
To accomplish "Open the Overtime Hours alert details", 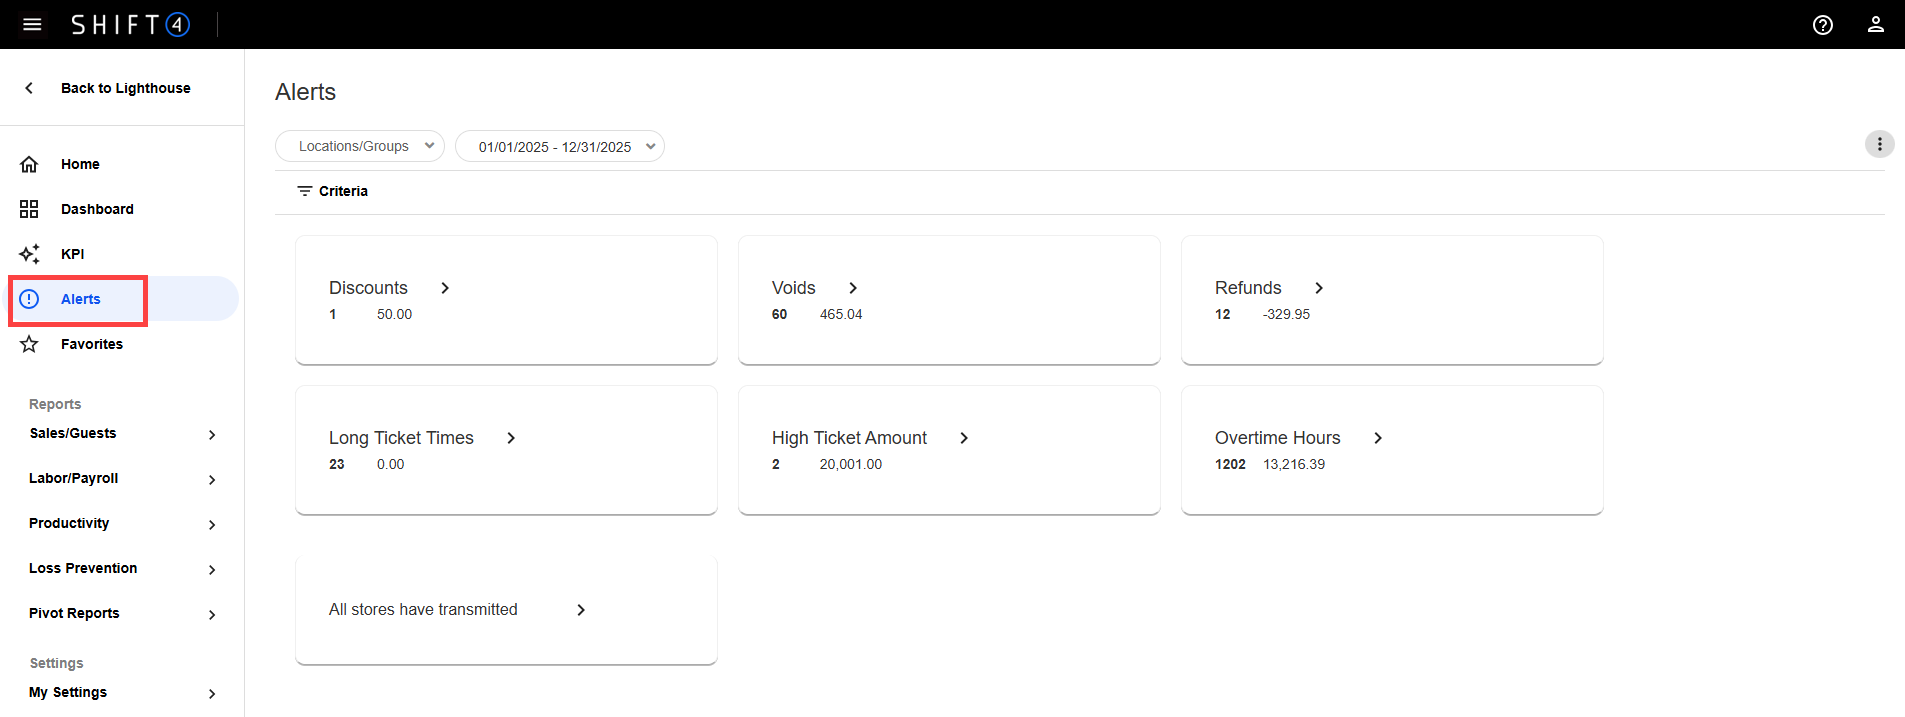I will pos(1378,438).
